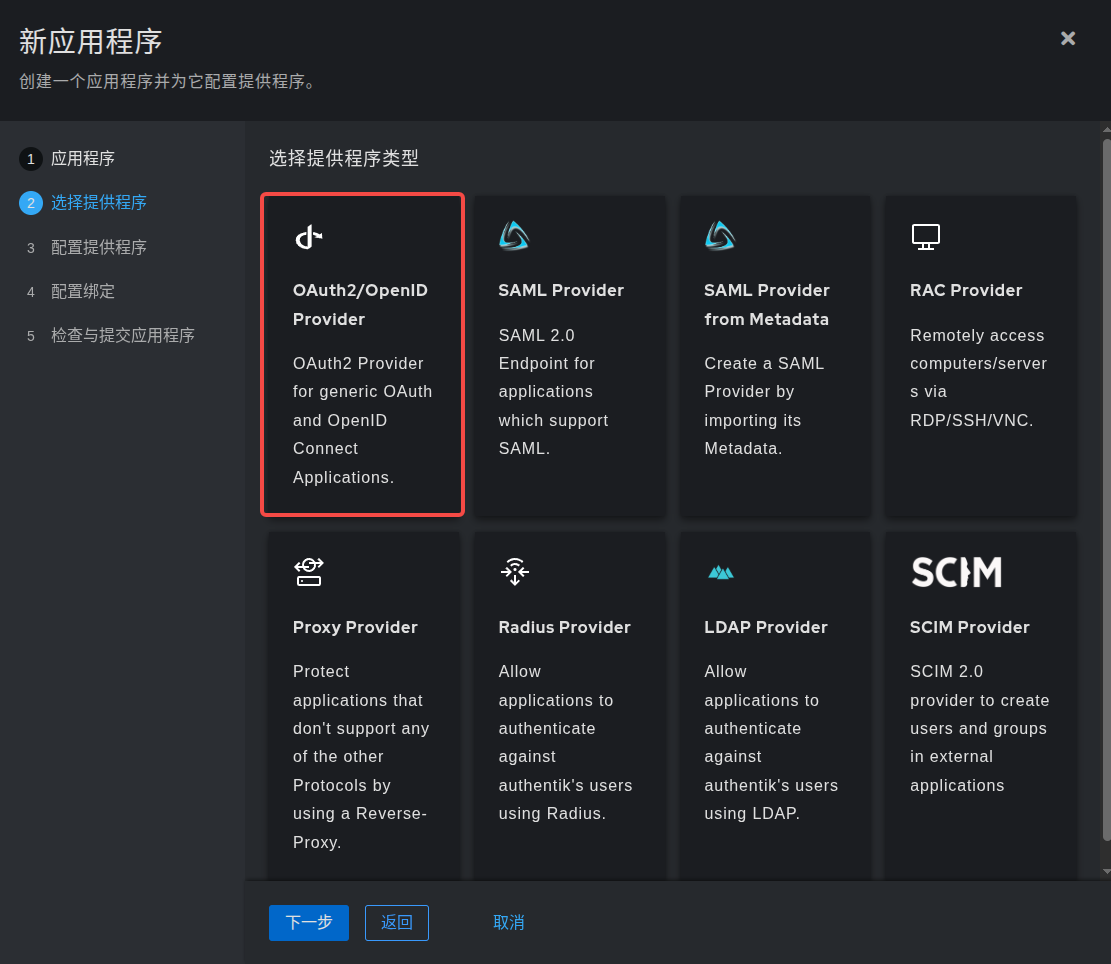Close the 新应用程序 wizard dialog
The width and height of the screenshot is (1111, 964).
point(1068,38)
